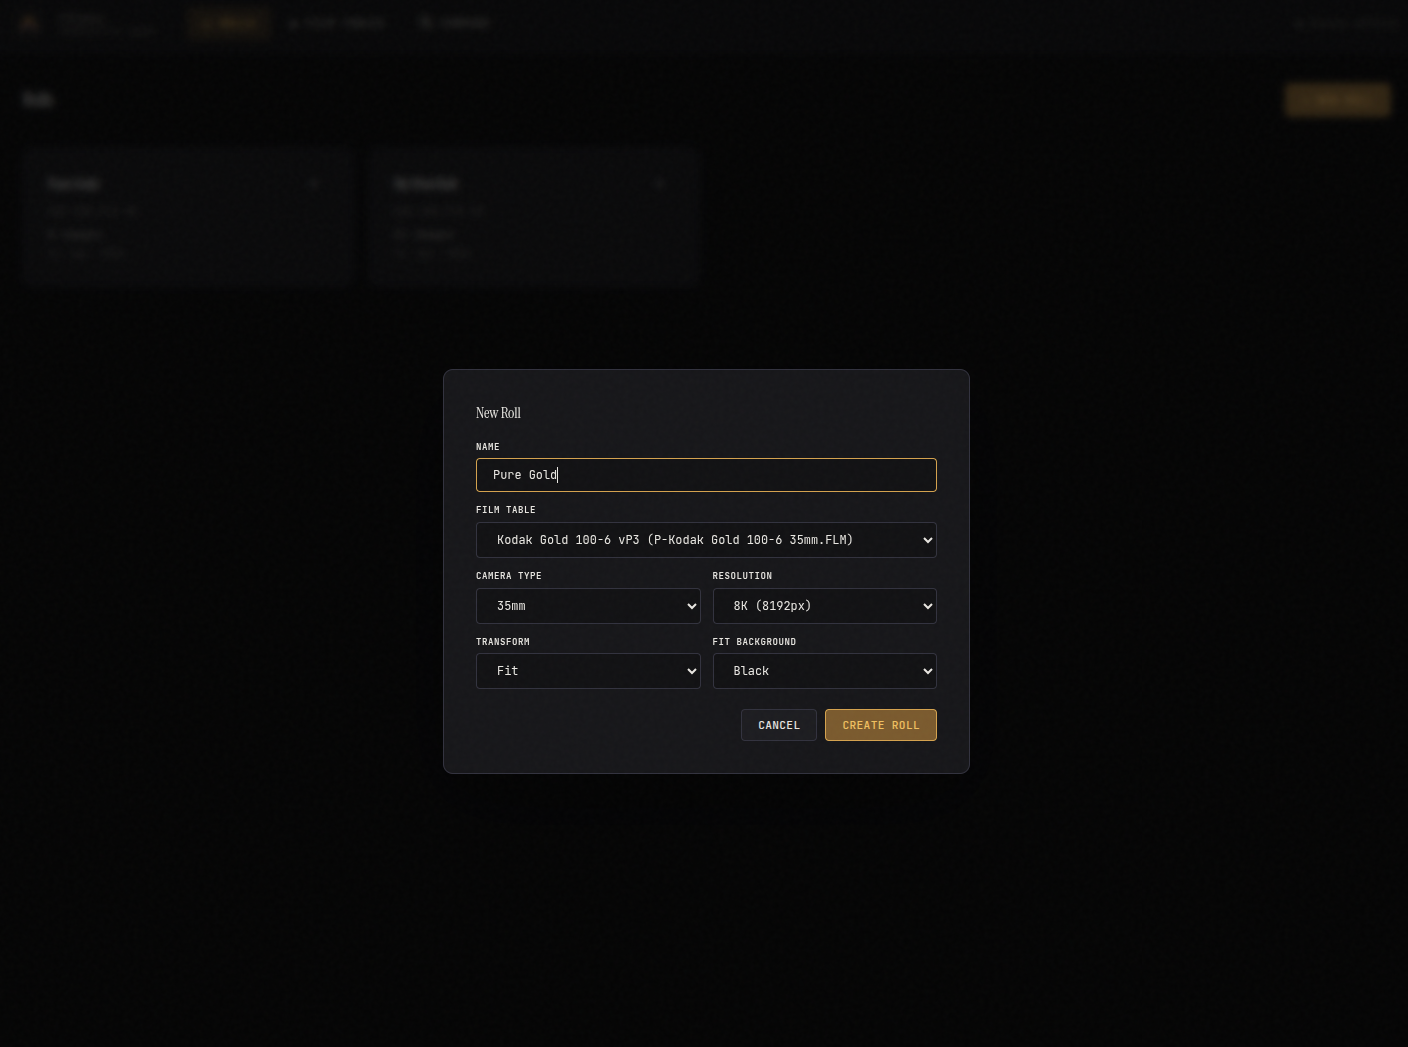Image resolution: width=1408 pixels, height=1047 pixels.
Task: Click the chevron arrow on Fit Background select
Action: click(x=927, y=671)
